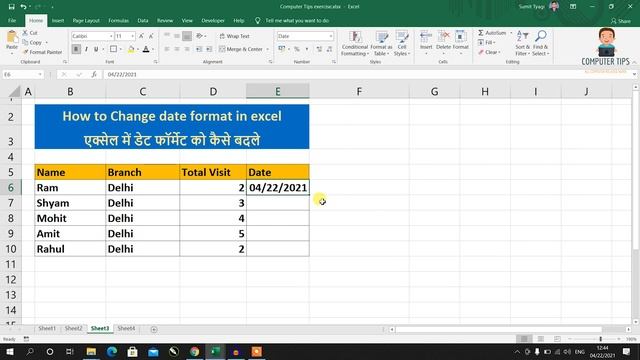640x360 pixels.
Task: Toggle Wrap Text
Action: click(234, 36)
